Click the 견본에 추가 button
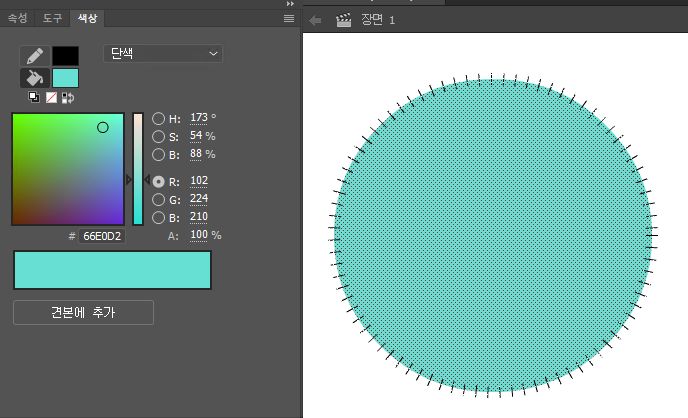The image size is (688, 418). click(x=83, y=312)
